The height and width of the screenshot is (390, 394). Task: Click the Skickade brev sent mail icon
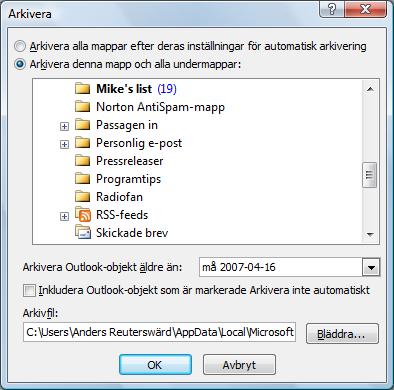[82, 232]
